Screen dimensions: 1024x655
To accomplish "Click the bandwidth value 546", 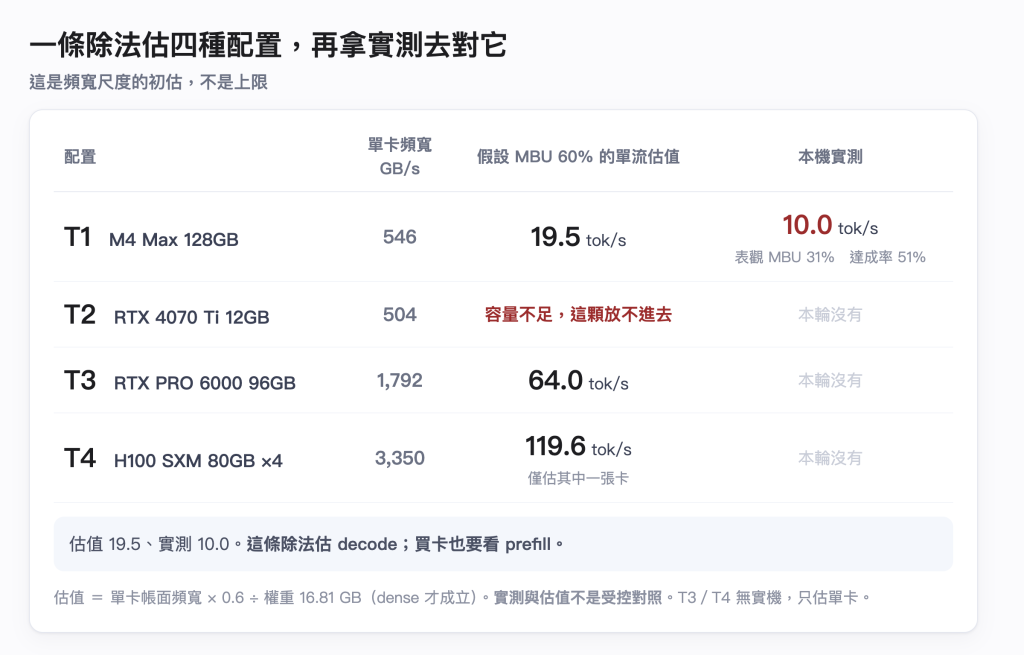I will click(400, 236).
